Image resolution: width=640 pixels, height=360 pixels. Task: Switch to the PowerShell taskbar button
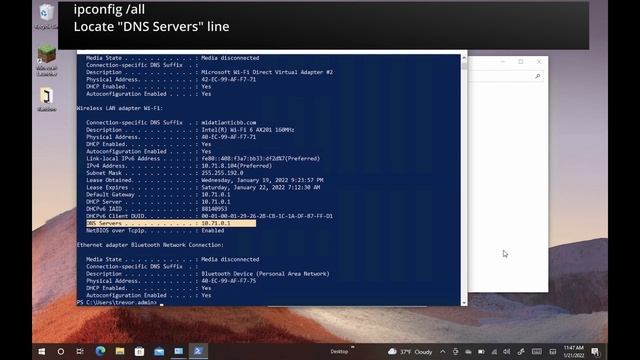198,351
